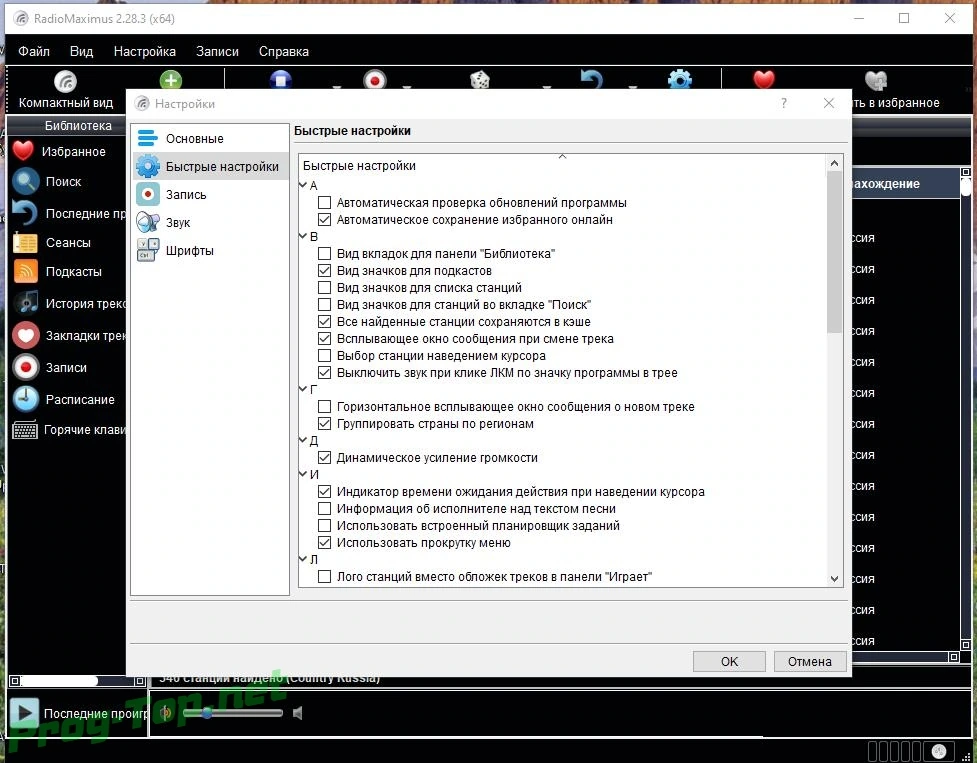The image size is (977, 763).
Task: Collapse group Г in quick settings
Action: (303, 389)
